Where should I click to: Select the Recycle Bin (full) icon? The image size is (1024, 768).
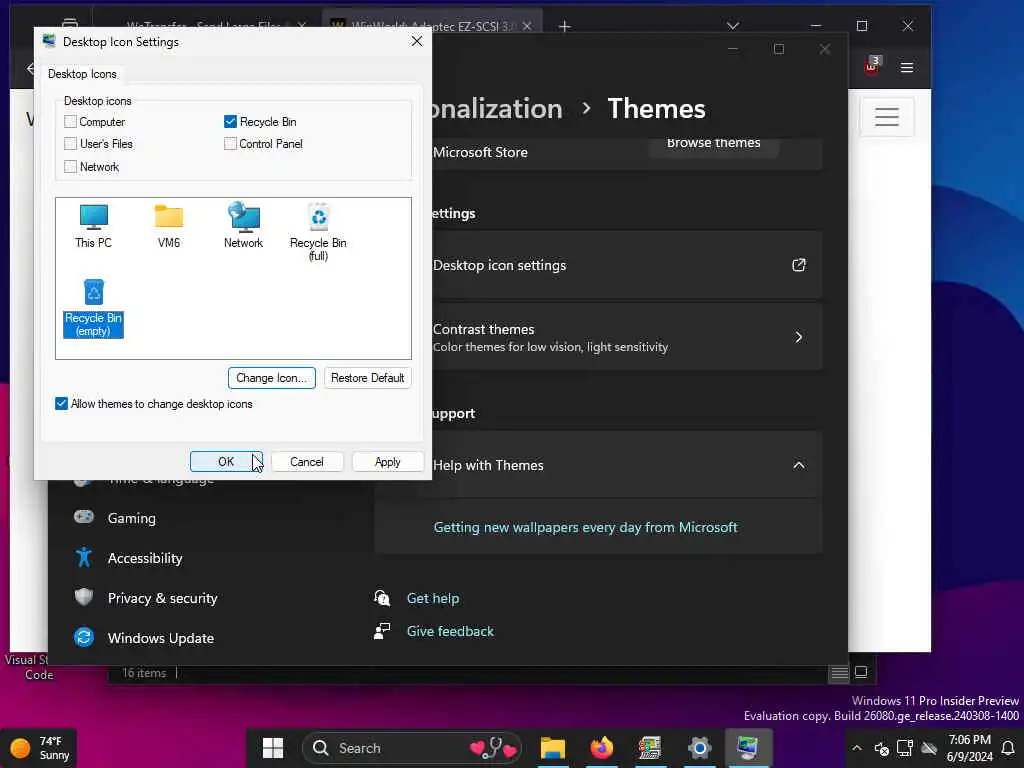point(318,232)
